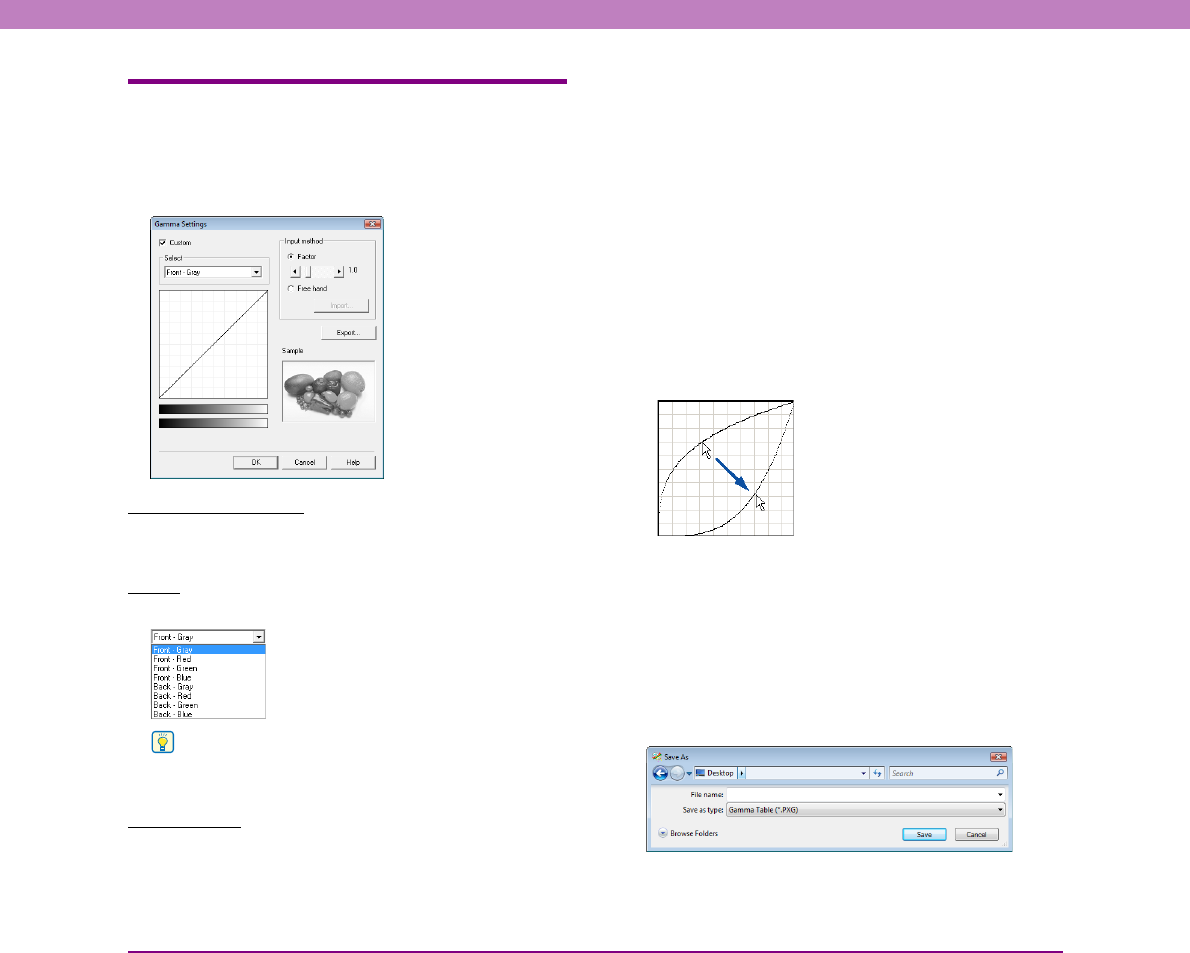The width and height of the screenshot is (1190, 953).
Task: Click the magnifier search icon
Action: (x=1000, y=773)
